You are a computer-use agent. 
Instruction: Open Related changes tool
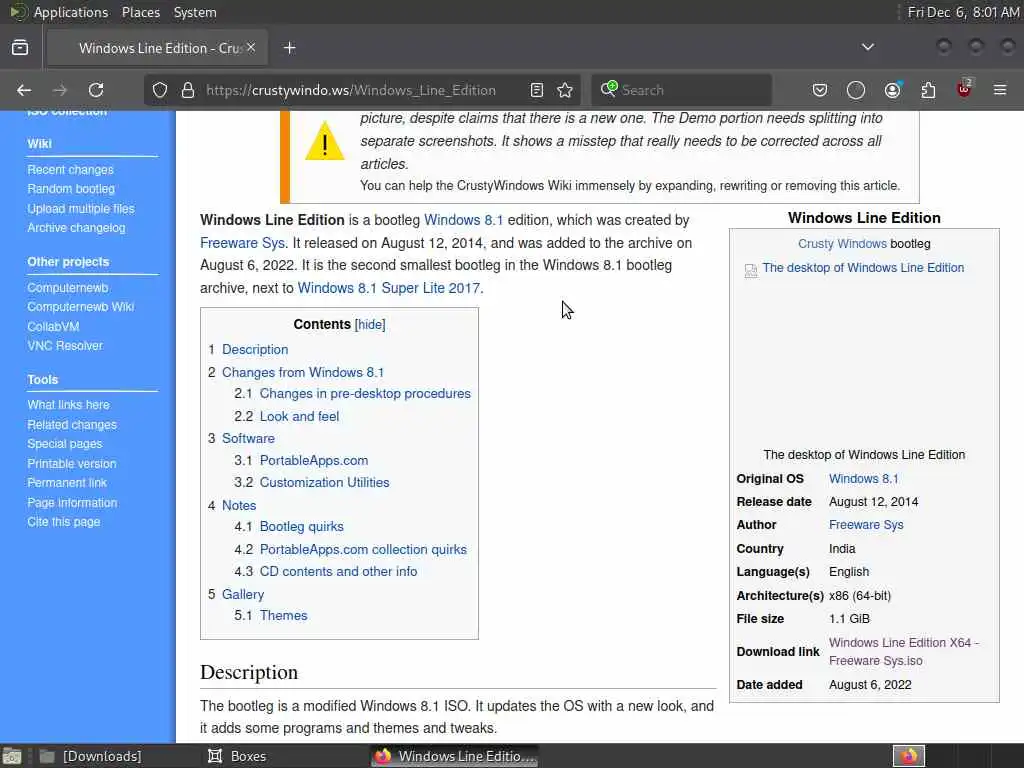point(72,424)
